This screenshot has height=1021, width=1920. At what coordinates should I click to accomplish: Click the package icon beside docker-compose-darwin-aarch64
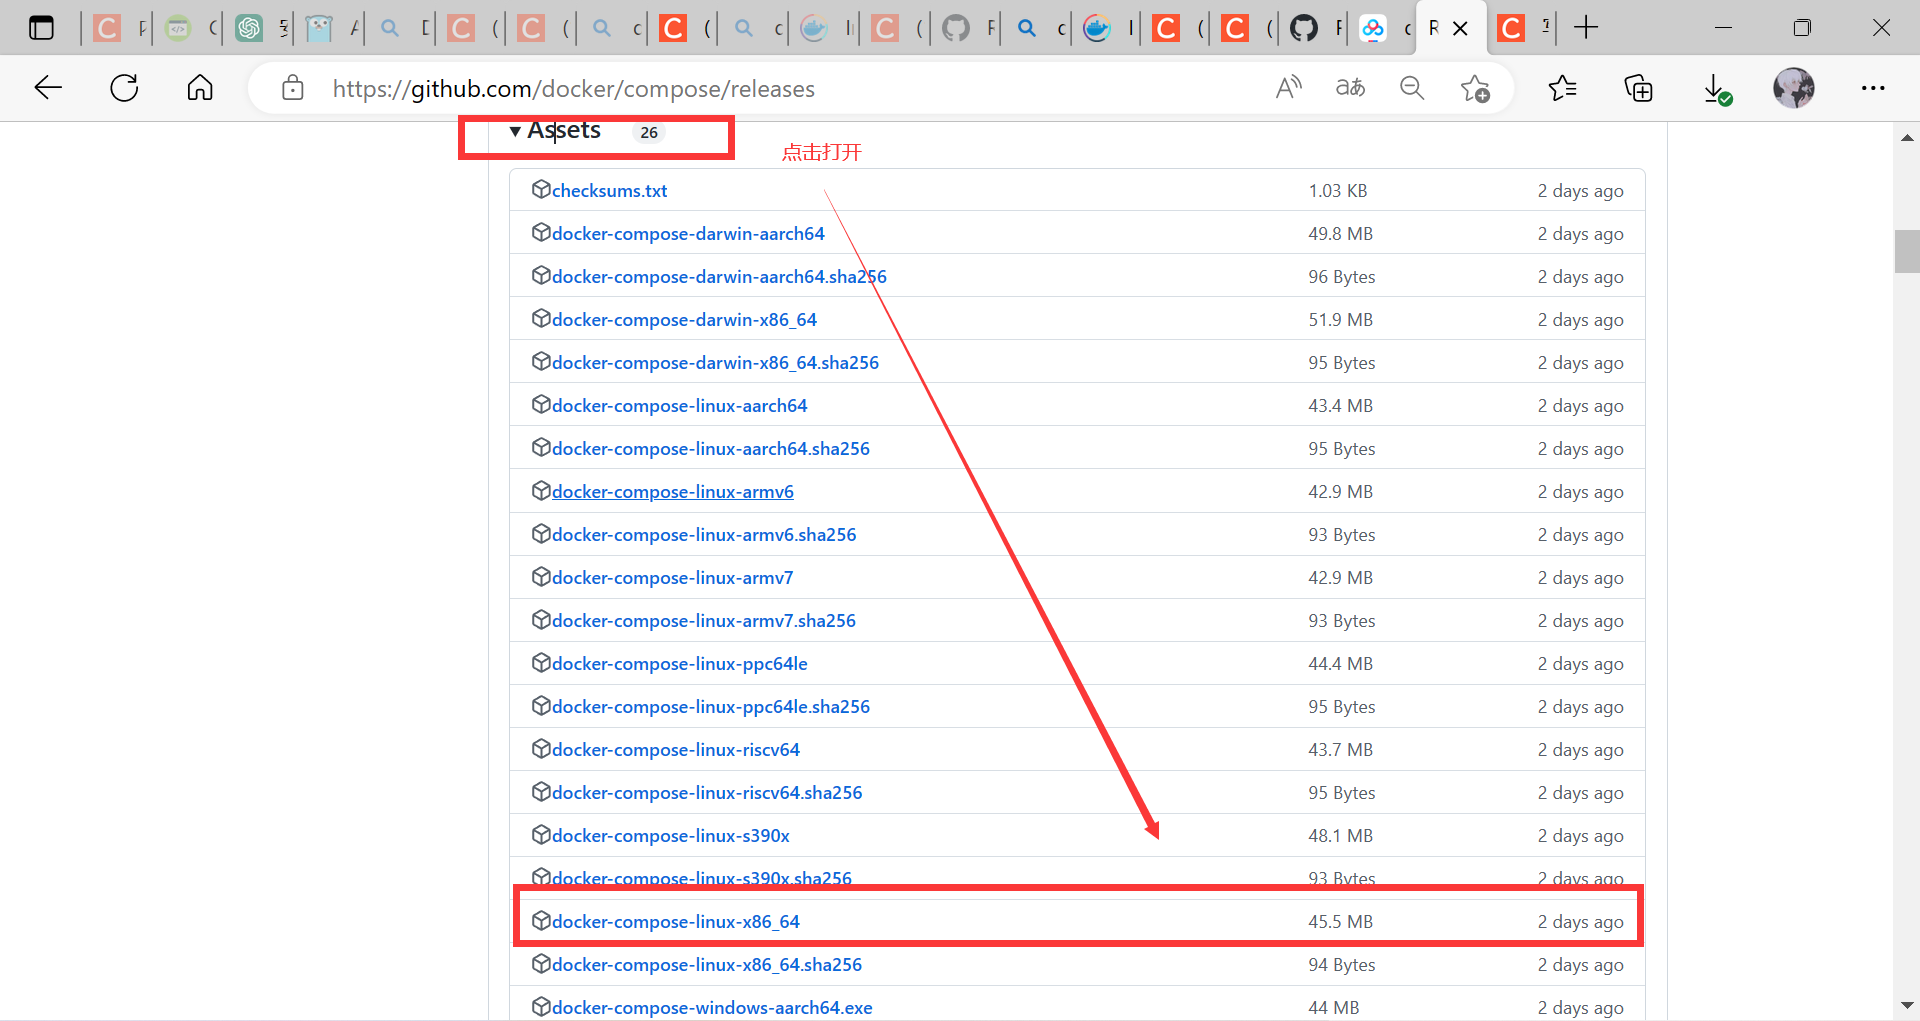click(541, 233)
